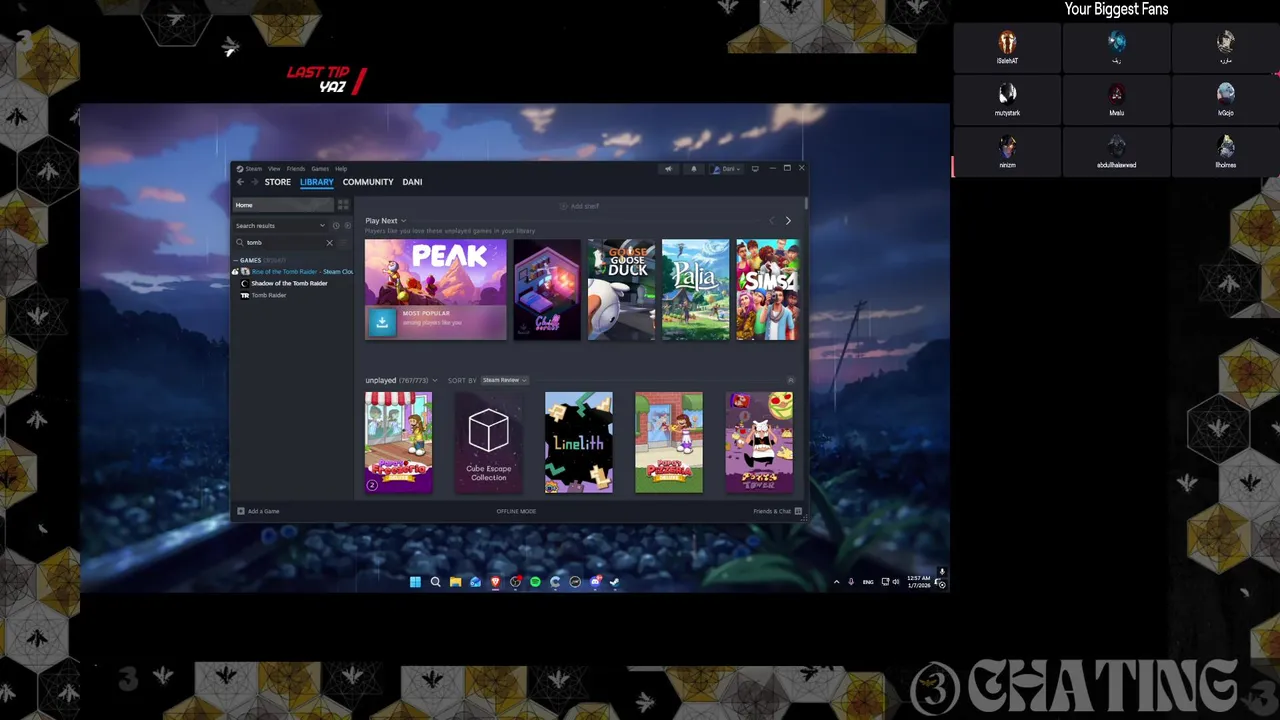Image resolution: width=1280 pixels, height=720 pixels.
Task: Open the Dani account dropdown
Action: pos(727,169)
